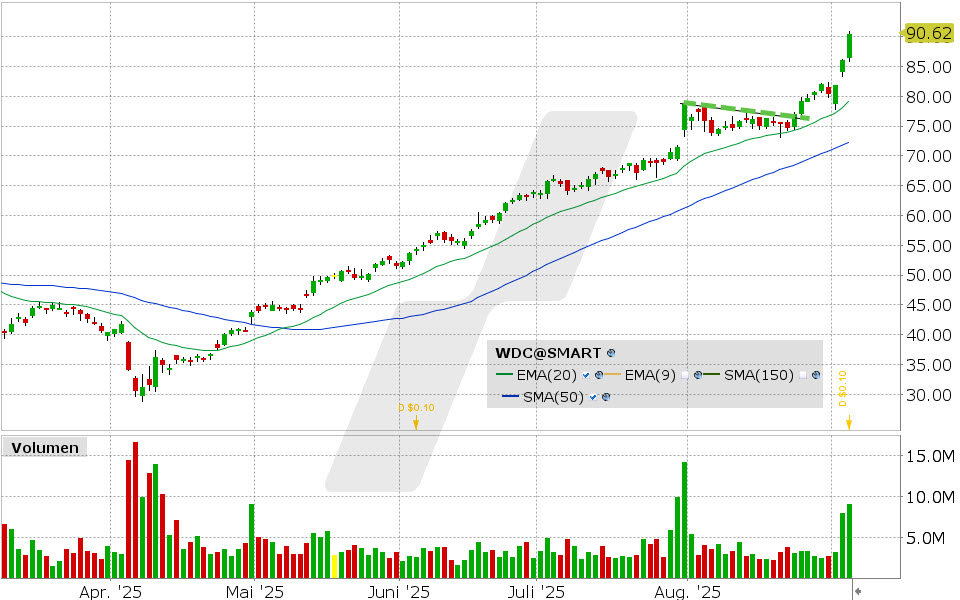Viewport: 960px width, 600px height.
Task: Open the SMA(150) indicator settings icon
Action: coord(816,375)
